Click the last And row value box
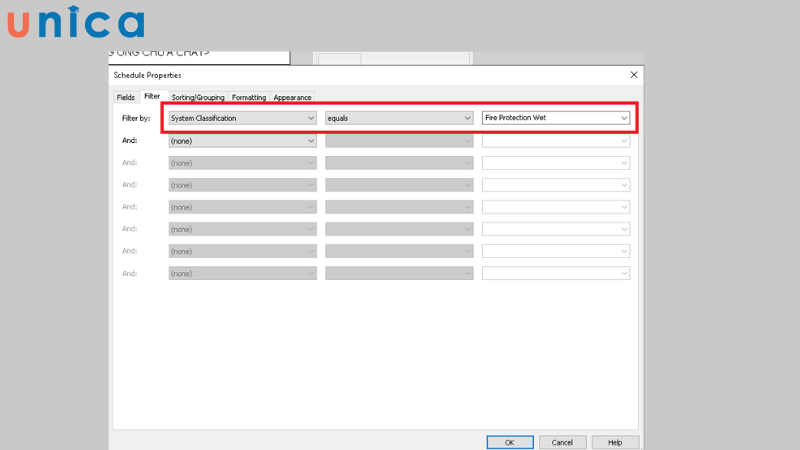 point(556,273)
